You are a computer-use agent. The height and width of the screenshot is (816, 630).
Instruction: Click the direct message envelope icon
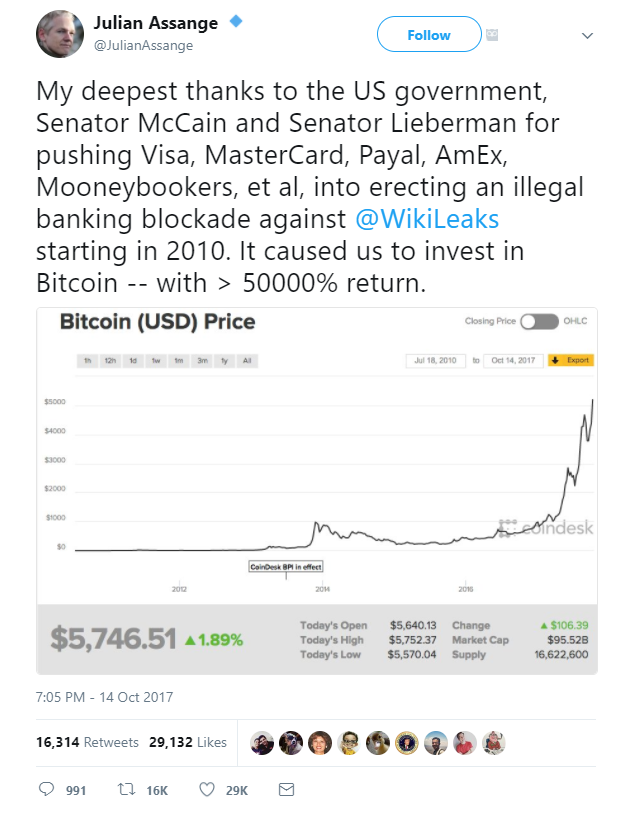tap(286, 790)
